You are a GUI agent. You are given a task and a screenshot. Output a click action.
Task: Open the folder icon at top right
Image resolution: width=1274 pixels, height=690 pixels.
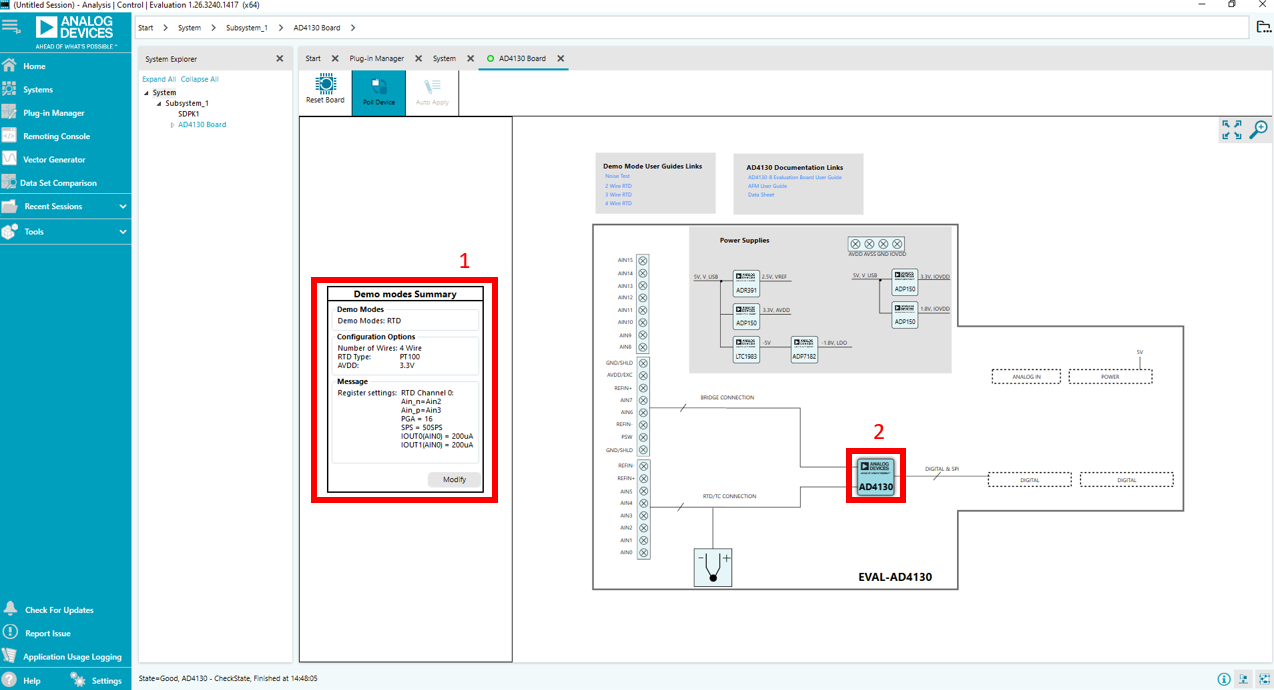coord(1264,27)
